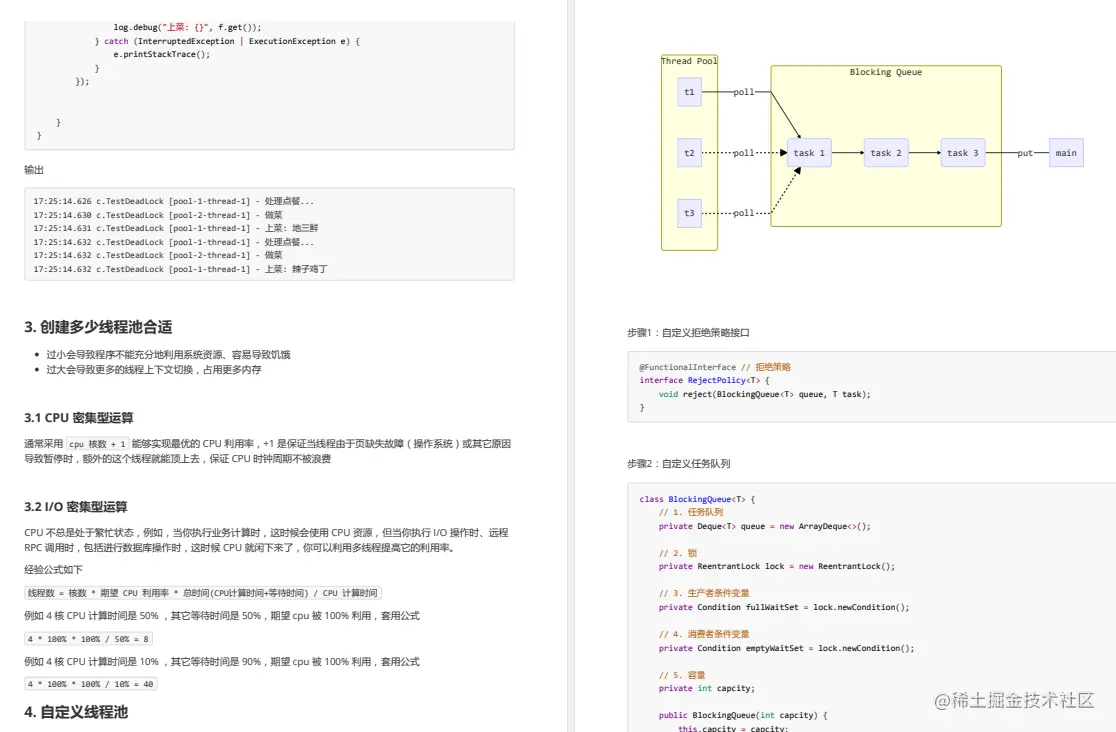This screenshot has height=732, width=1116.
Task: Click the text "步骤1：自定义拒绝策略接口"
Action: click(688, 333)
